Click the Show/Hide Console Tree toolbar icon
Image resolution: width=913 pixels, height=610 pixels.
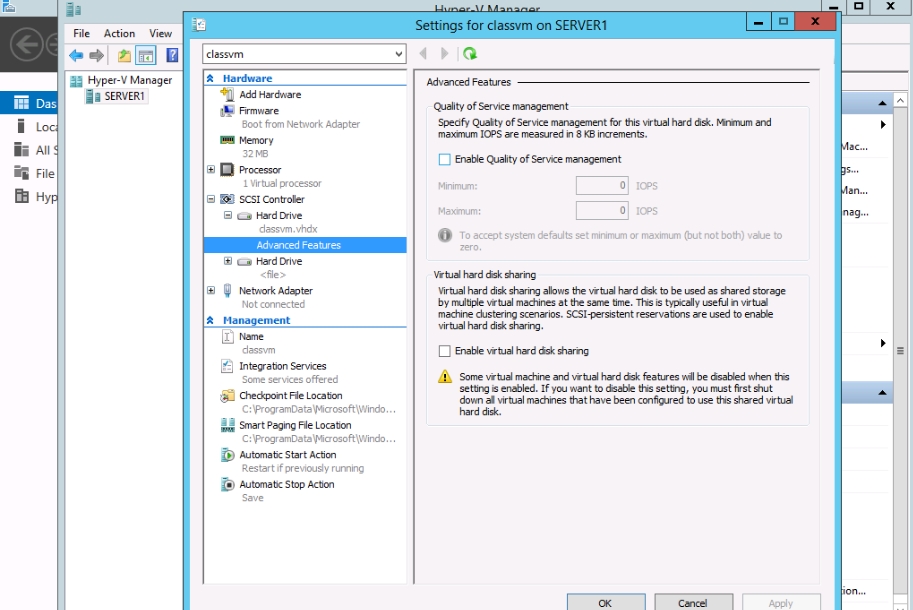pyautogui.click(x=146, y=55)
